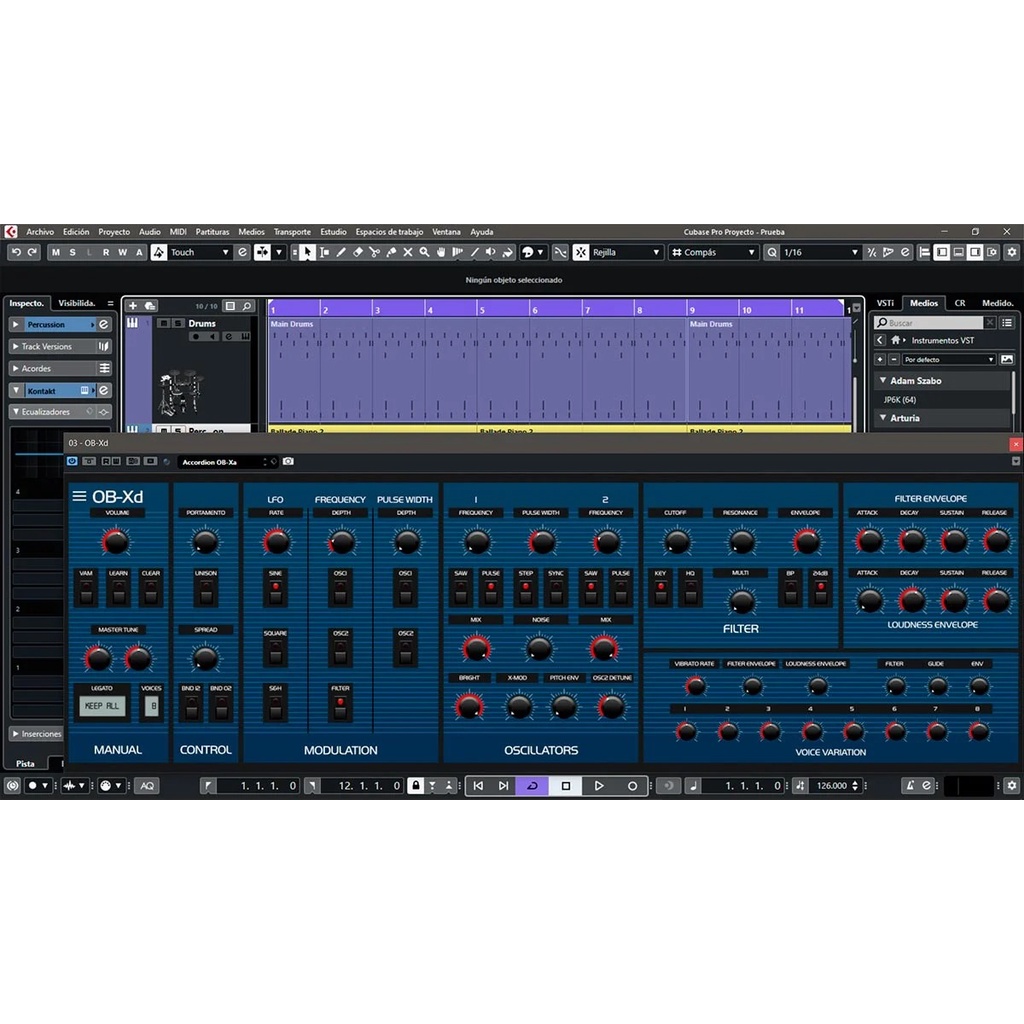The image size is (1024, 1024).
Task: Open the Archivo menu
Action: [x=40, y=232]
